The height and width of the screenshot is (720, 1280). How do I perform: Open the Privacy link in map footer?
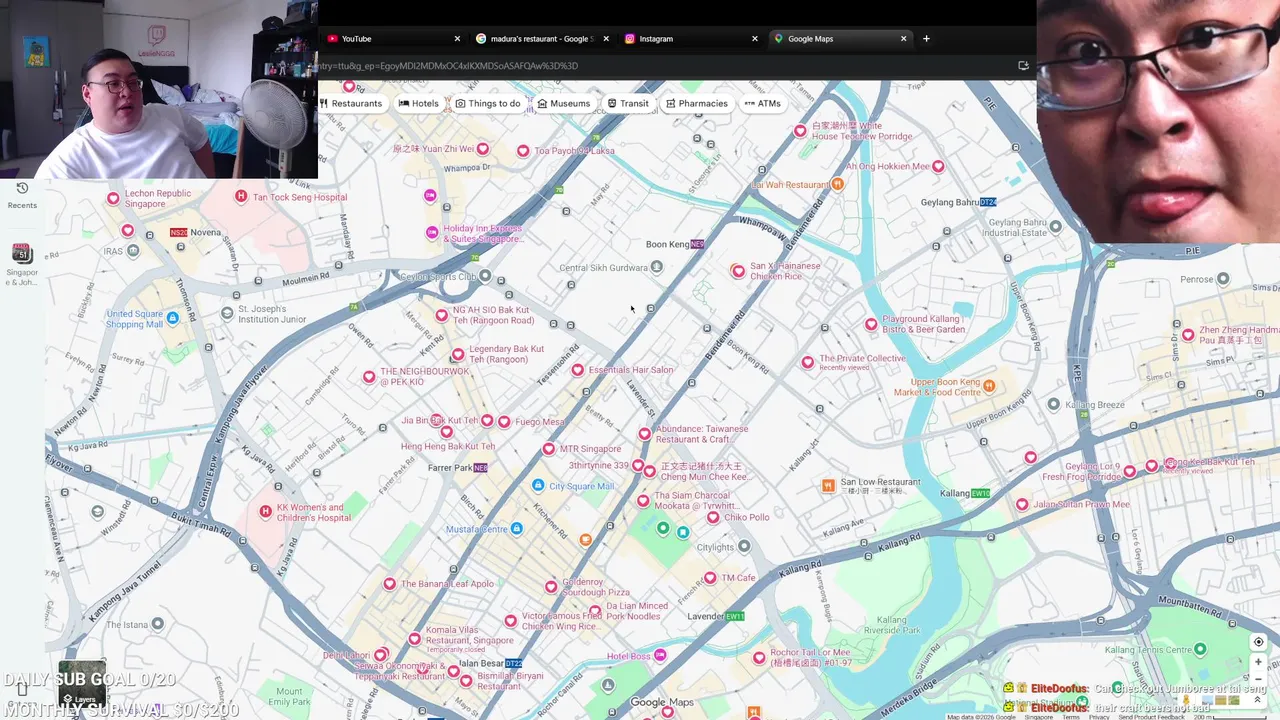[1099, 717]
